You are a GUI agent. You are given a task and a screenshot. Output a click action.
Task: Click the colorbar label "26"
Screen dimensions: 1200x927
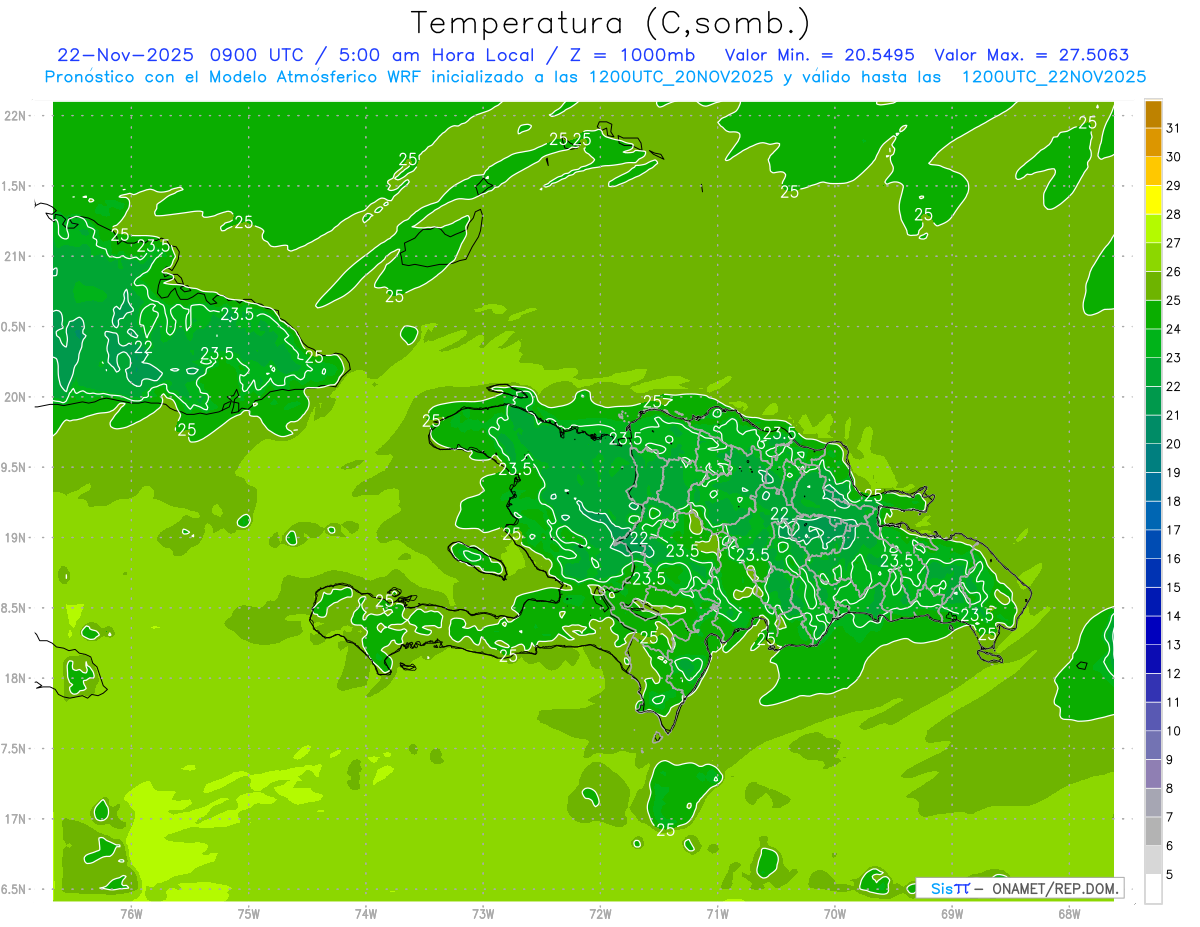(1174, 272)
